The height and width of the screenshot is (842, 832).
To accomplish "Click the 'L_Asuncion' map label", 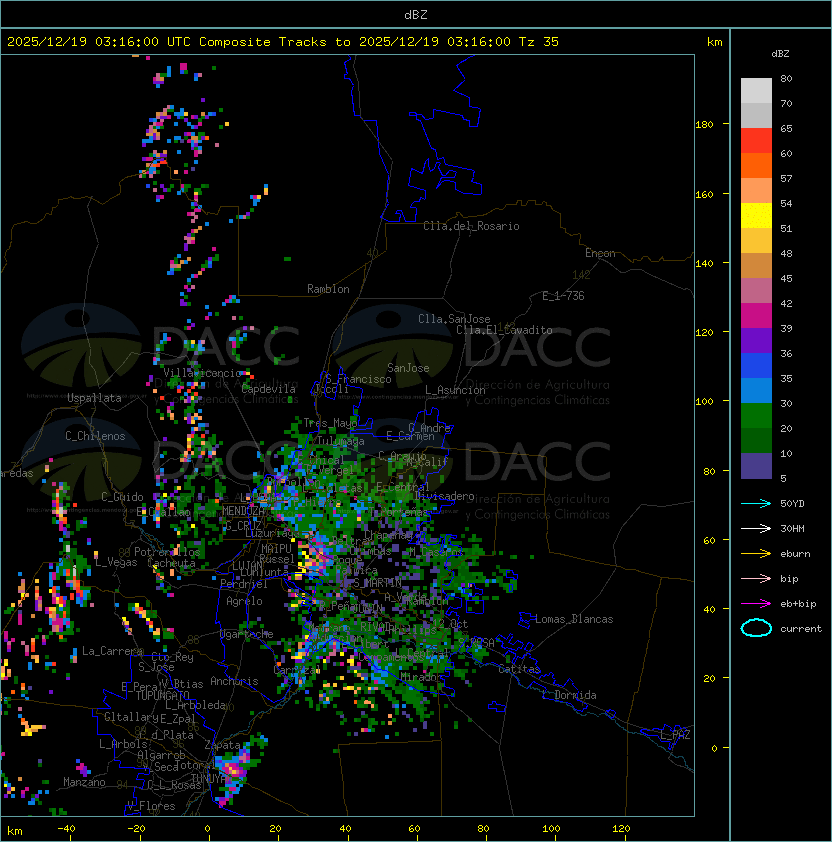I will point(455,390).
